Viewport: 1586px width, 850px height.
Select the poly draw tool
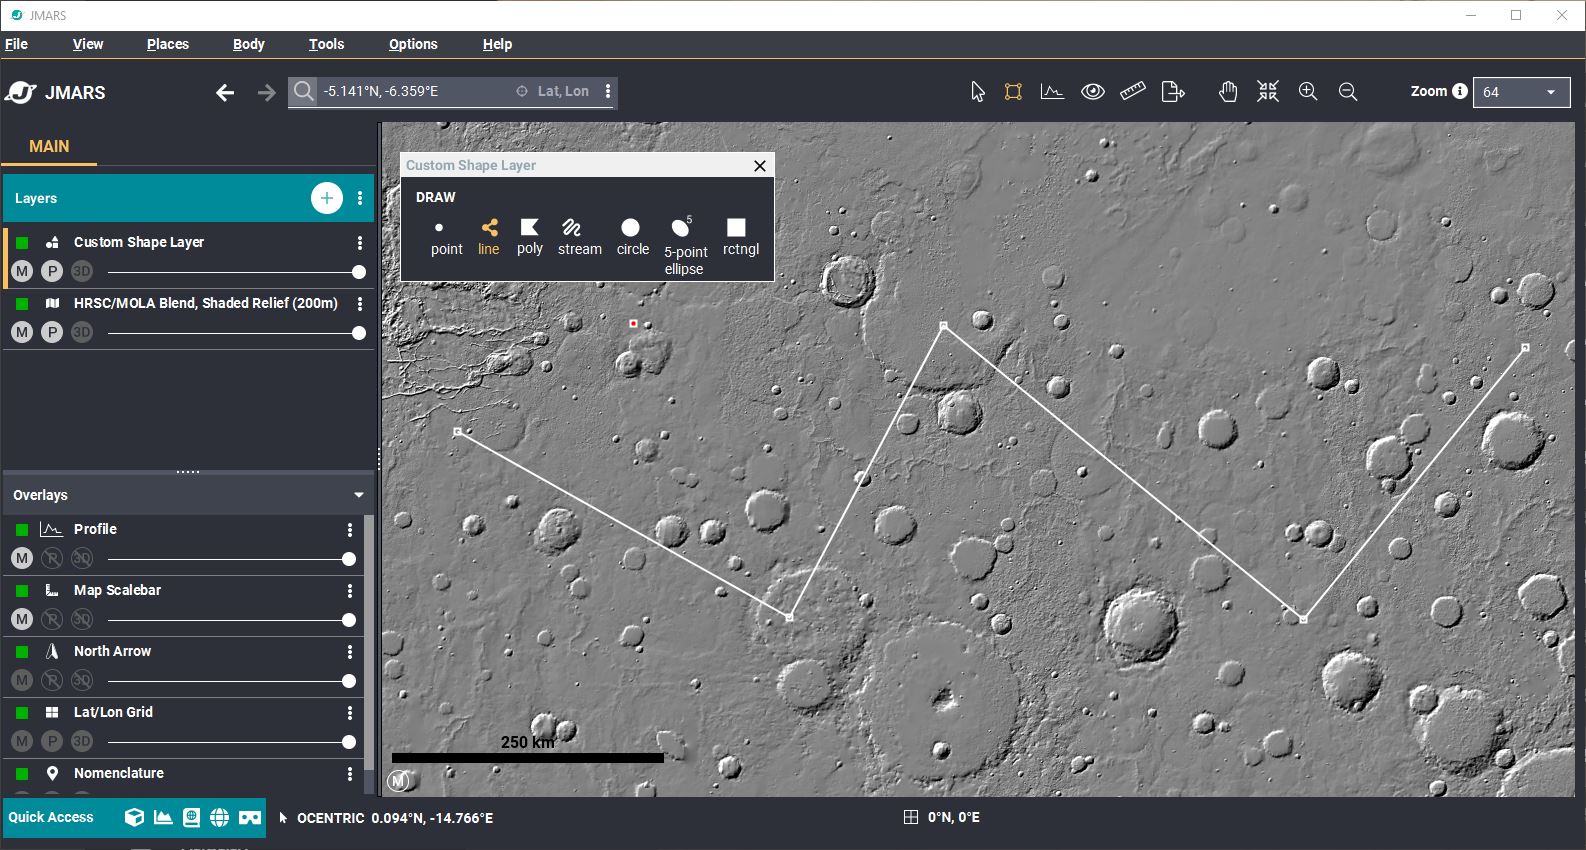530,238
